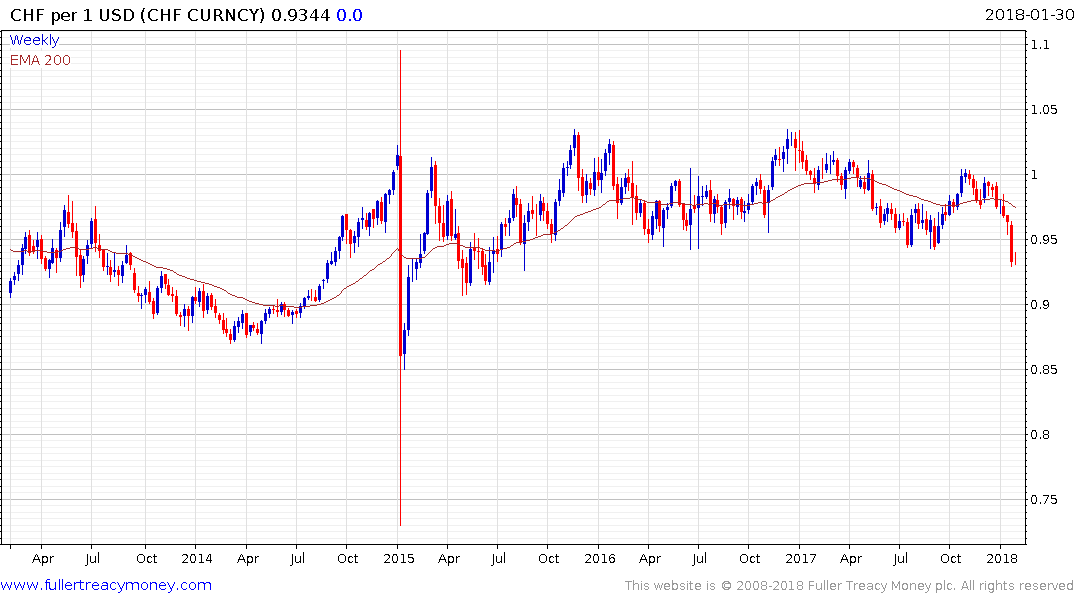This screenshot has width=1075, height=600.
Task: Click the 2017 x-axis label
Action: pyautogui.click(x=800, y=558)
